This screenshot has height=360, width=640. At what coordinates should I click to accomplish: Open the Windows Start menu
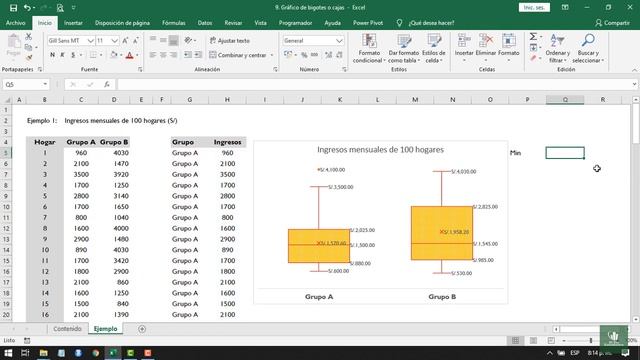(8, 353)
